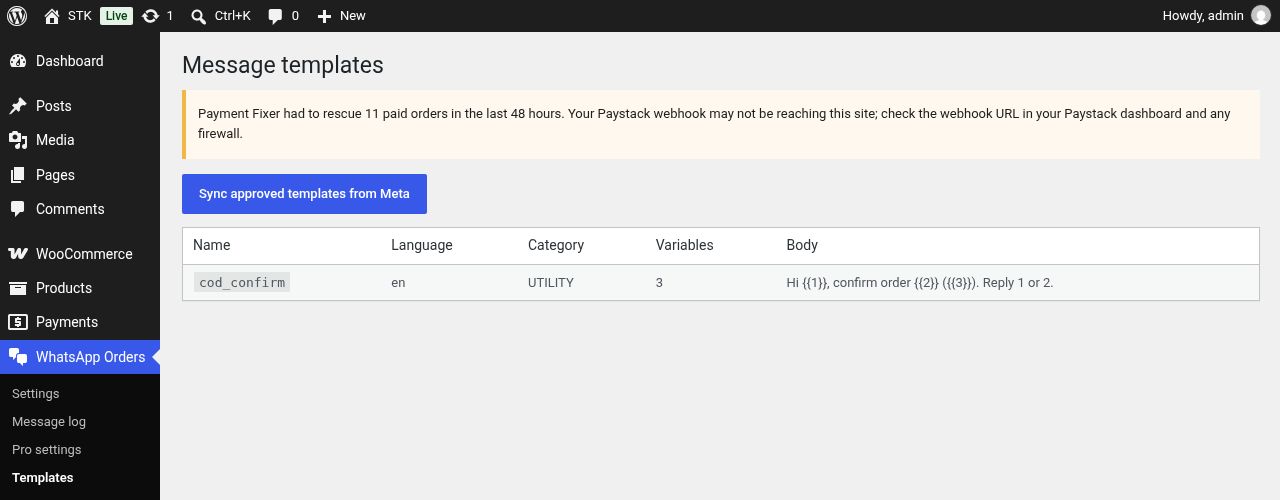This screenshot has width=1280, height=500.
Task: Click the Products archive box icon
Action: 18,288
